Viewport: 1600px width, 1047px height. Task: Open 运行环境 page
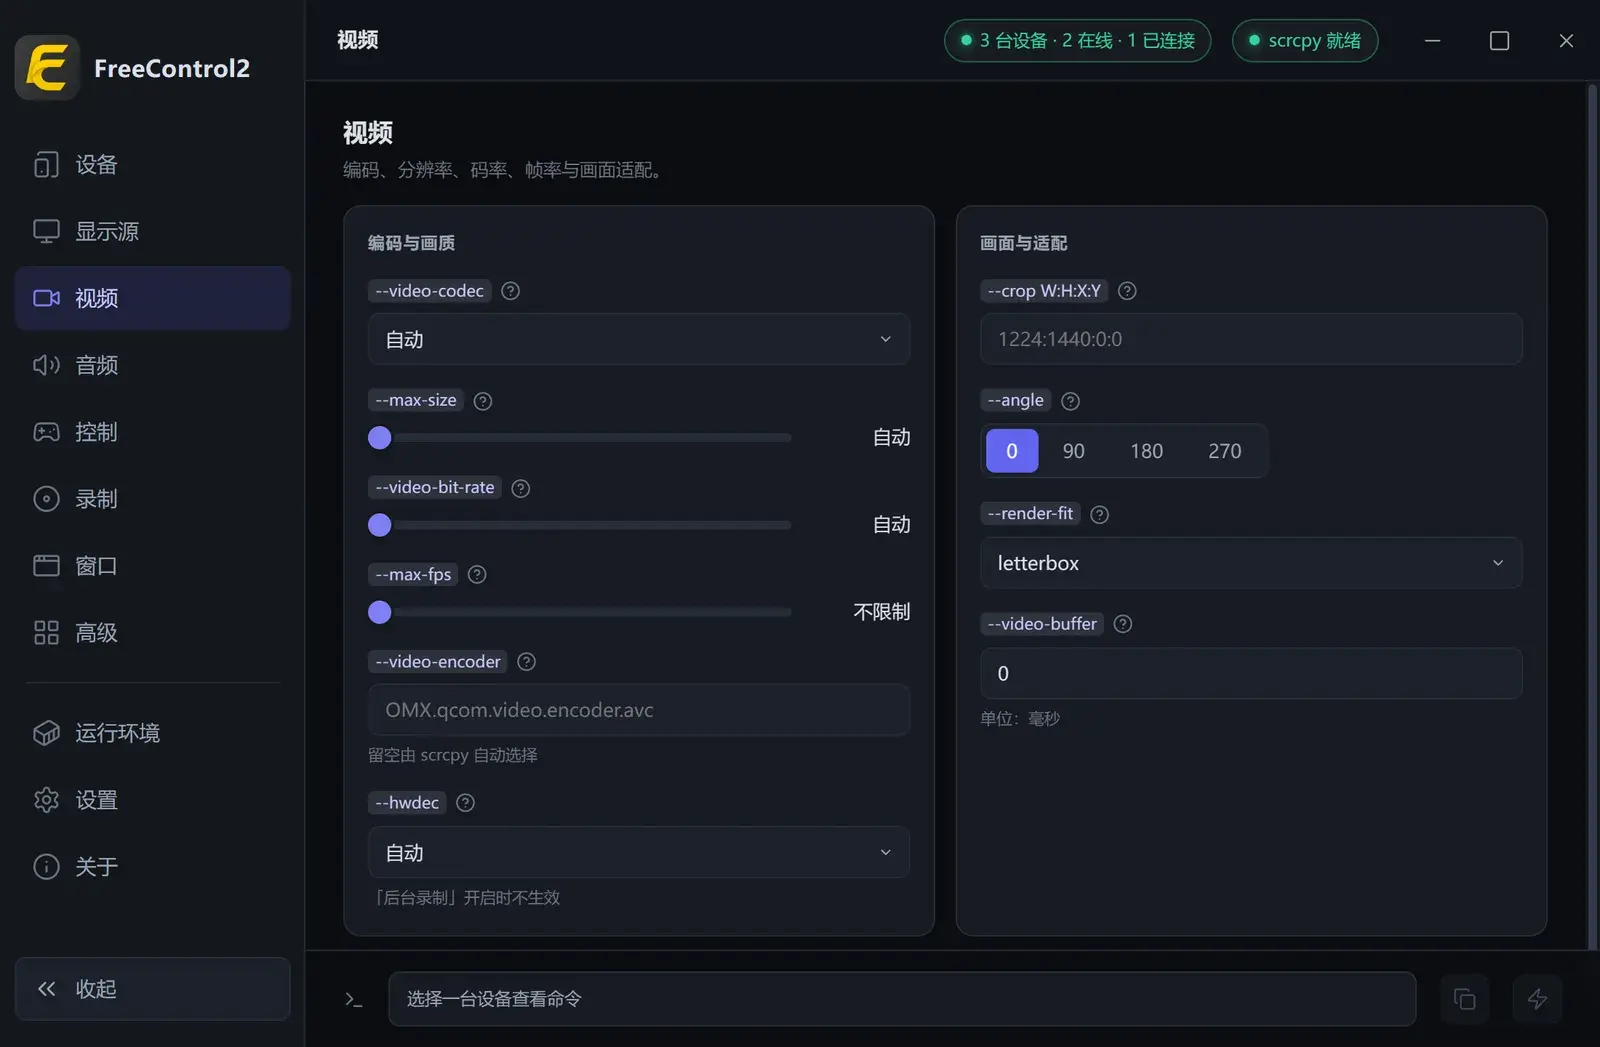click(153, 733)
